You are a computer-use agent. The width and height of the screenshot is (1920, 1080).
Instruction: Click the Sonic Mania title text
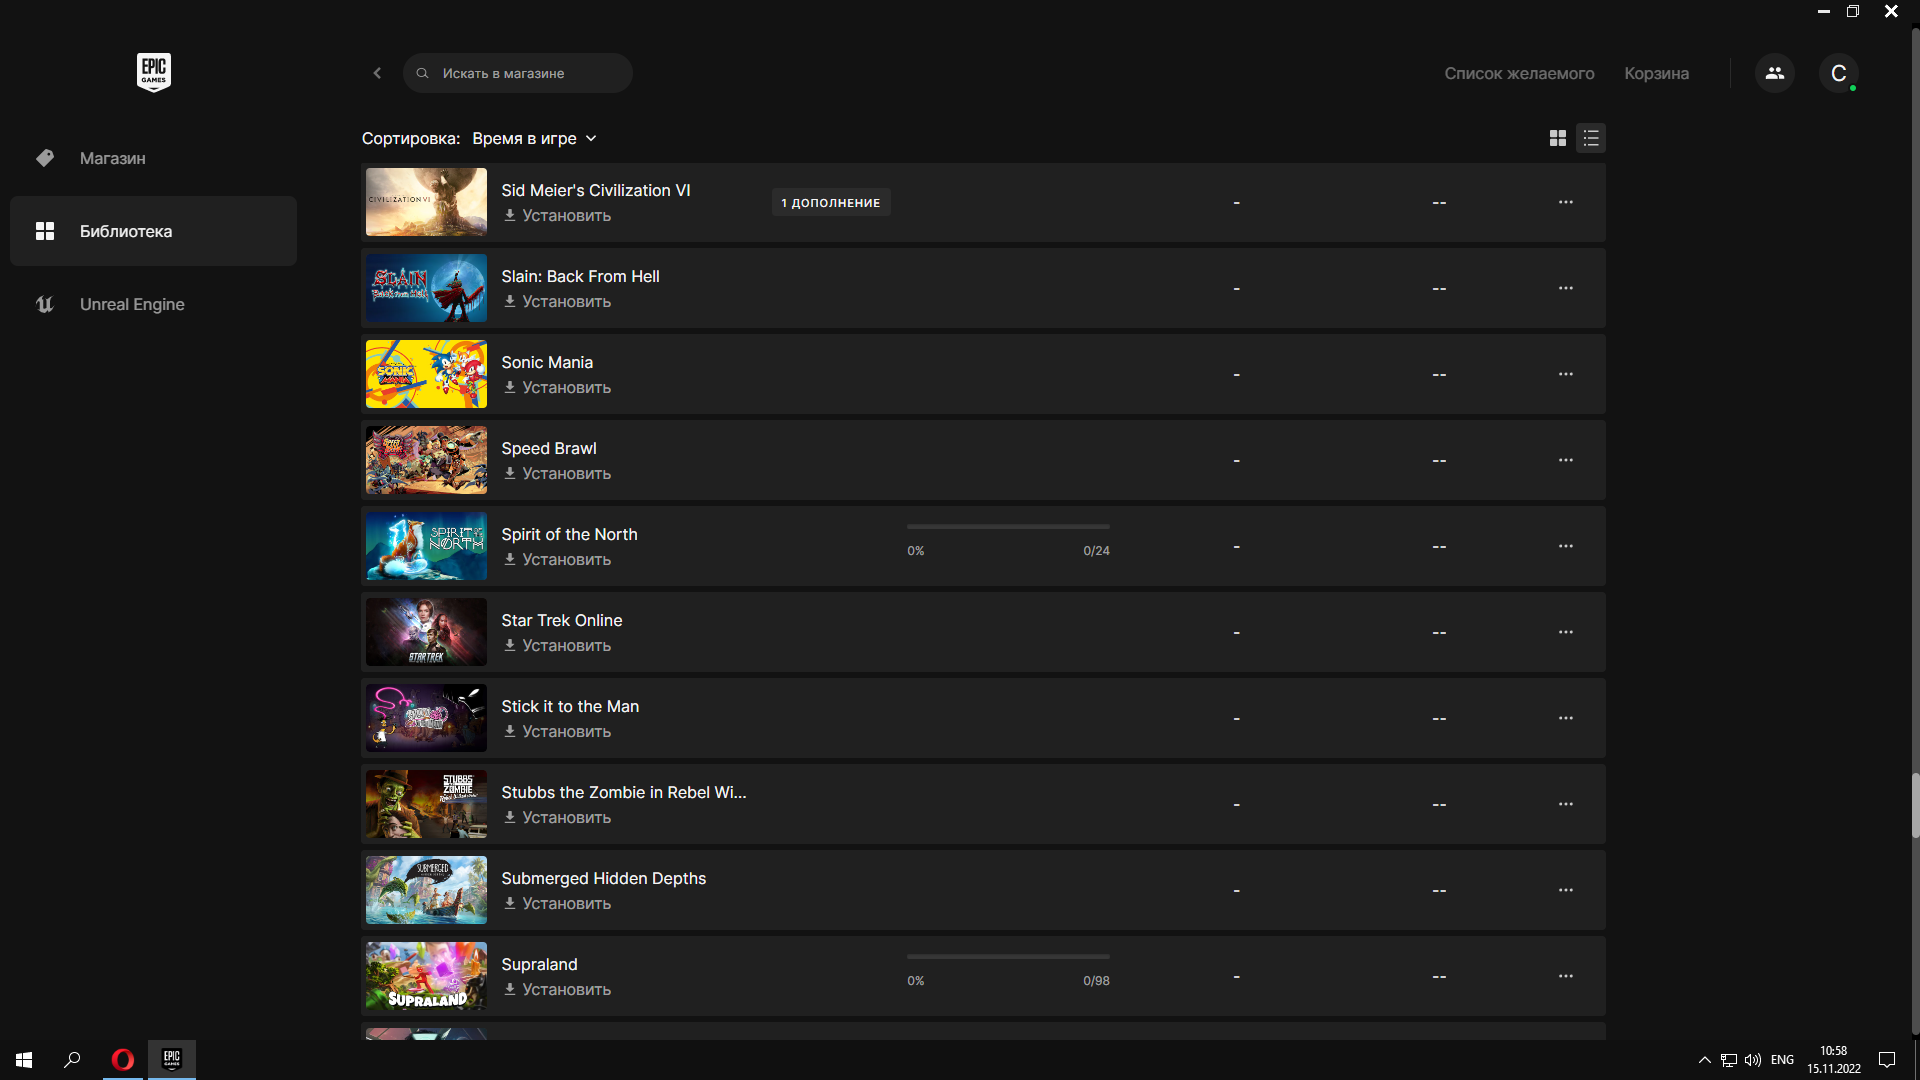(547, 362)
